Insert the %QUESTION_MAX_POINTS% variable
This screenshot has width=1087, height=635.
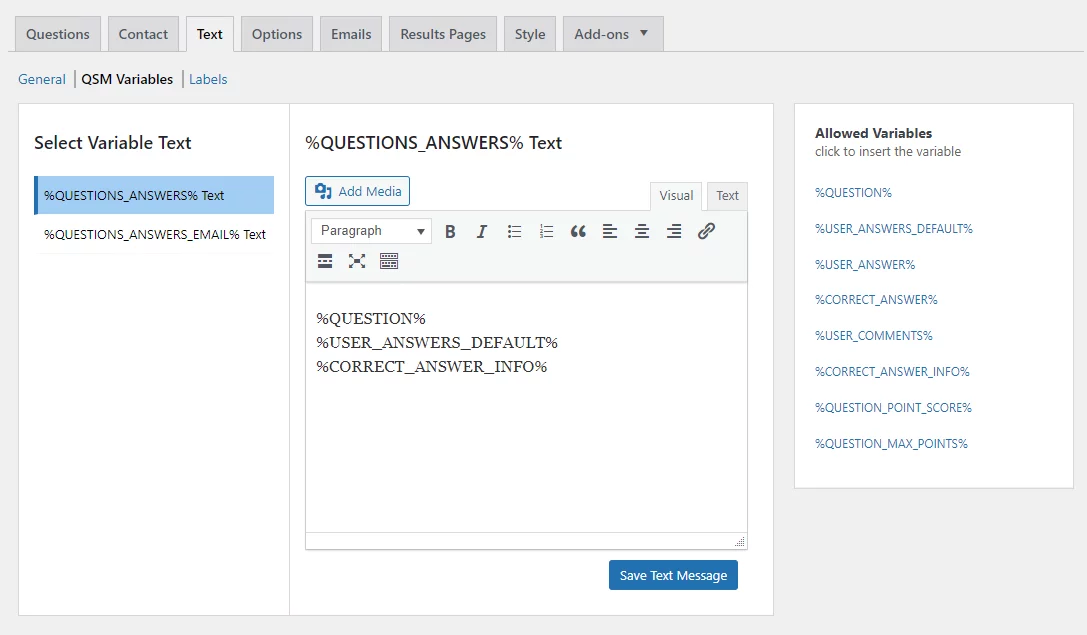pos(892,444)
